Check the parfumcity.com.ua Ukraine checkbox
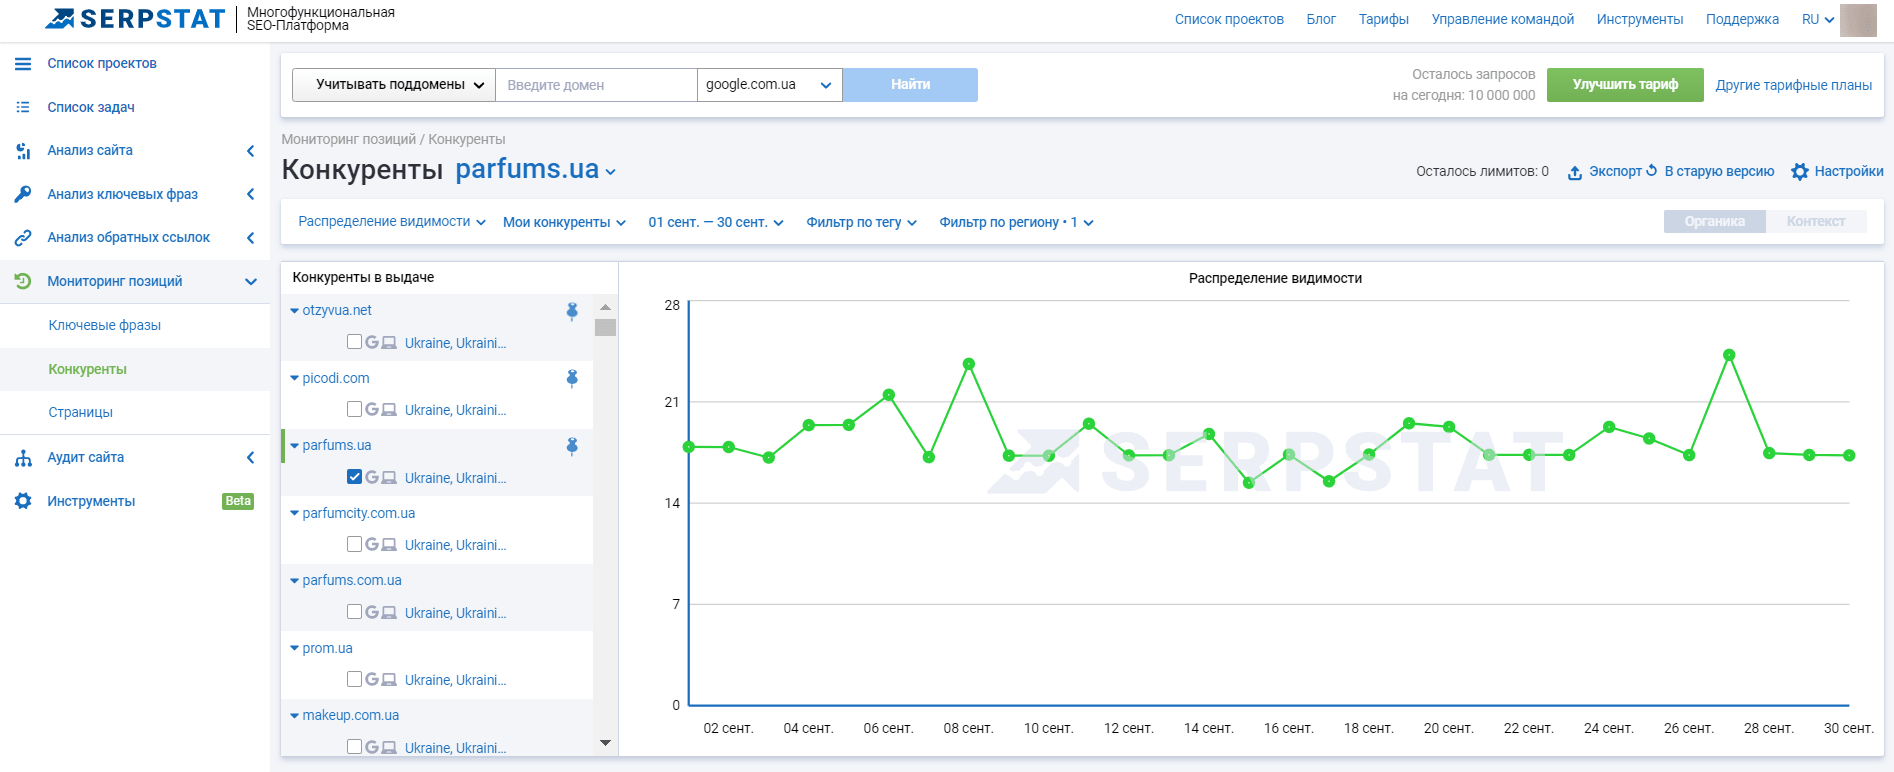Image resolution: width=1894 pixels, height=772 pixels. pyautogui.click(x=354, y=544)
